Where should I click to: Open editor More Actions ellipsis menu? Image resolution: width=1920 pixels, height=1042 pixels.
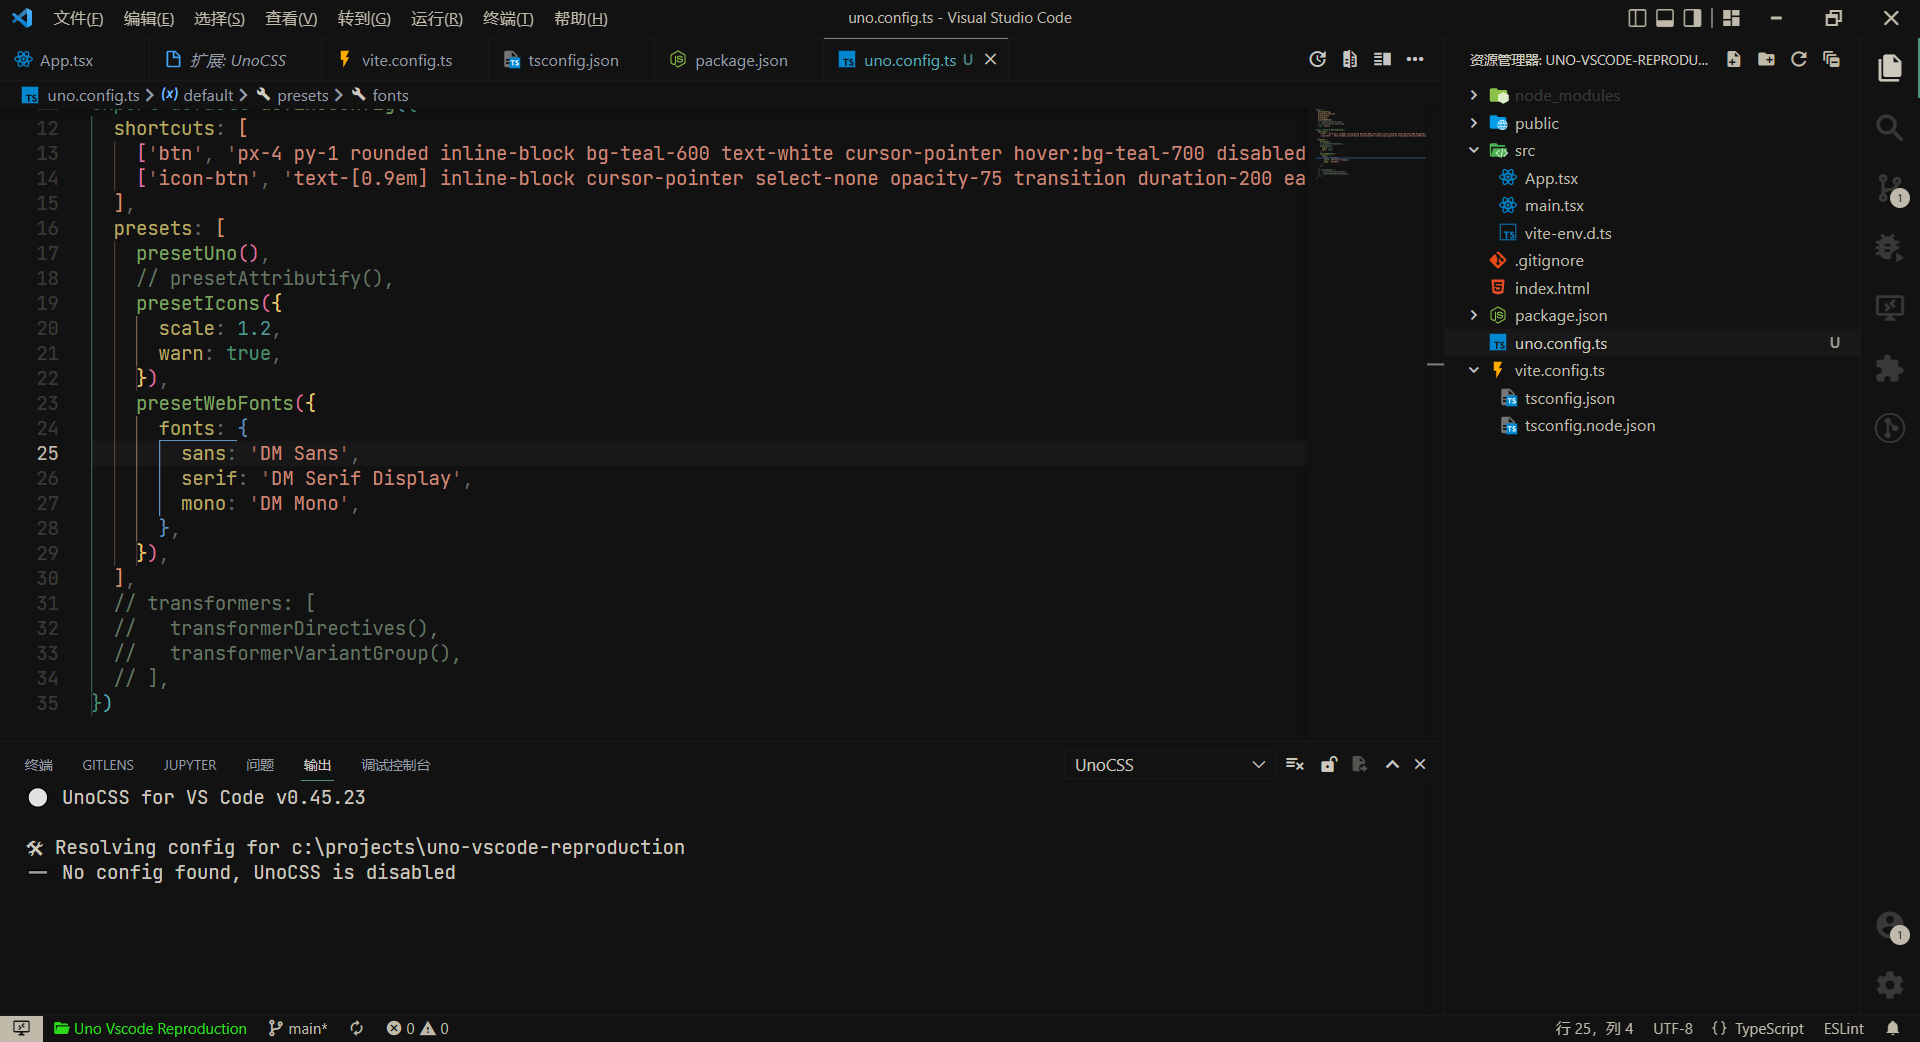pyautogui.click(x=1415, y=60)
